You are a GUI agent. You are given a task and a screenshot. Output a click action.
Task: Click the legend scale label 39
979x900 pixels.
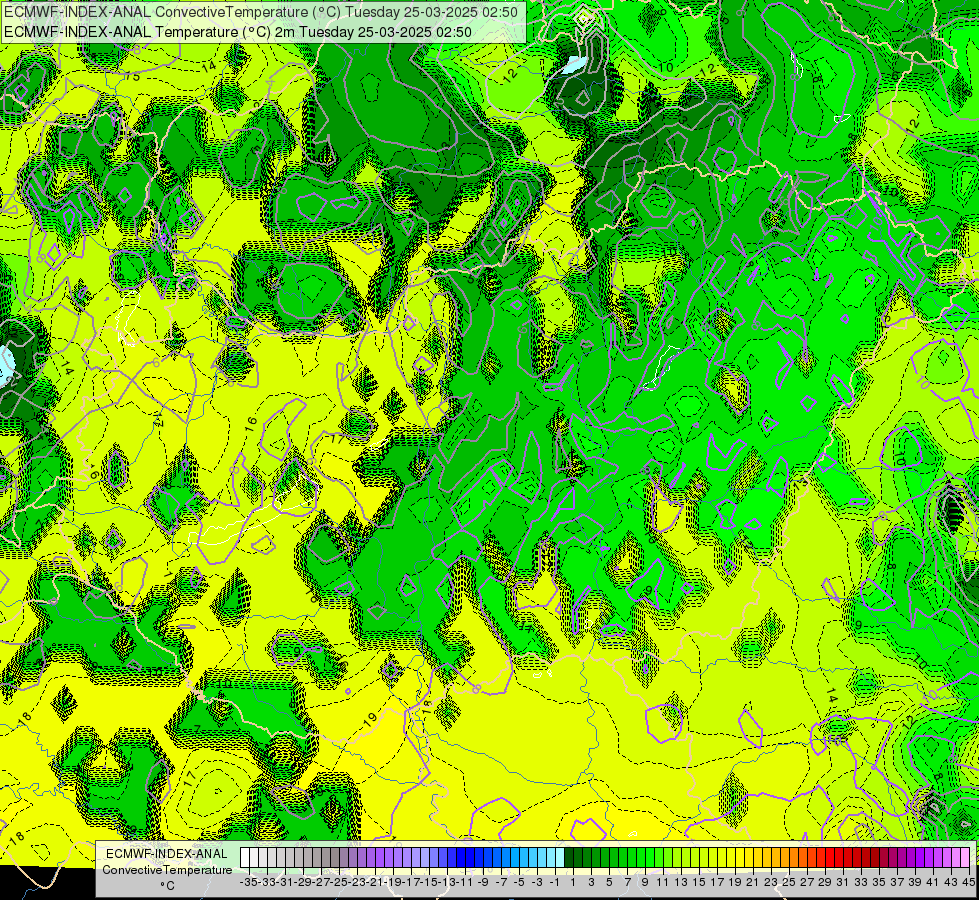(x=915, y=882)
